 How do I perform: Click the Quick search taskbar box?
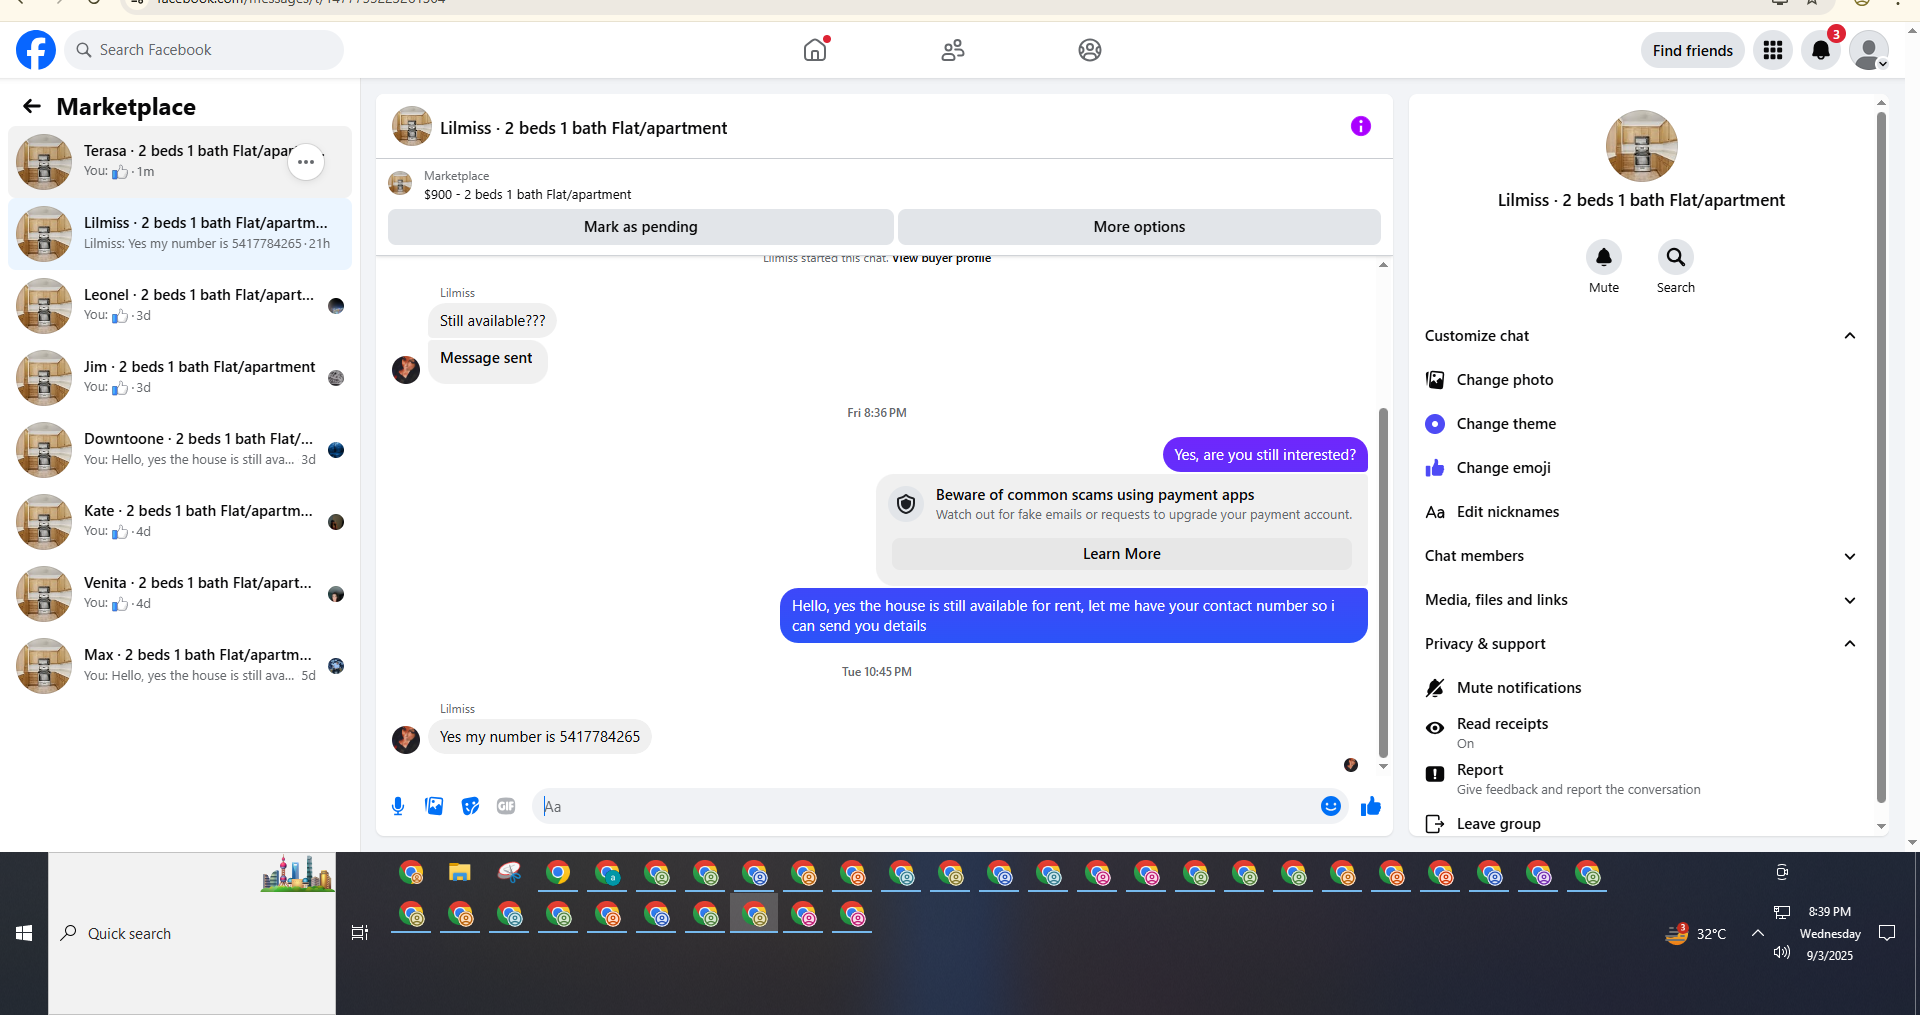192,933
